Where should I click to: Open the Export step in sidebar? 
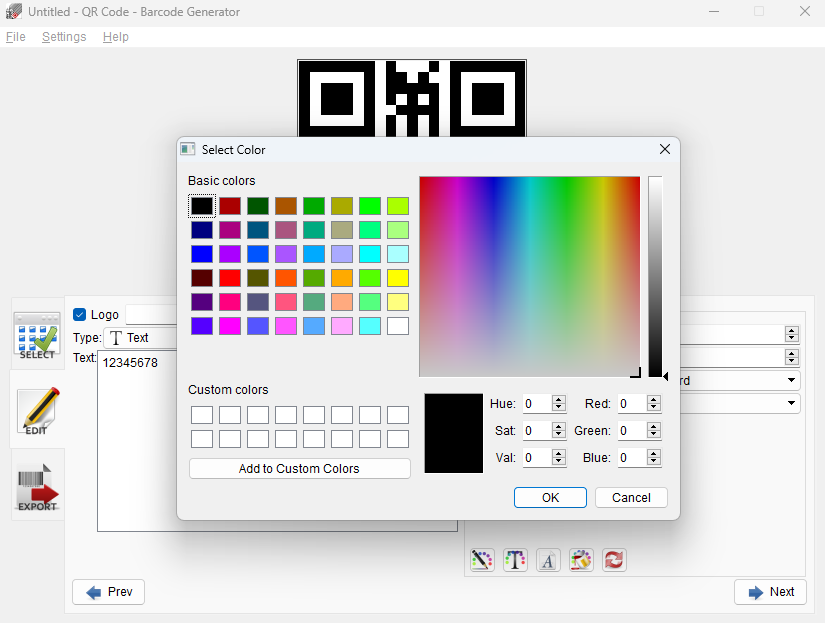tap(37, 486)
